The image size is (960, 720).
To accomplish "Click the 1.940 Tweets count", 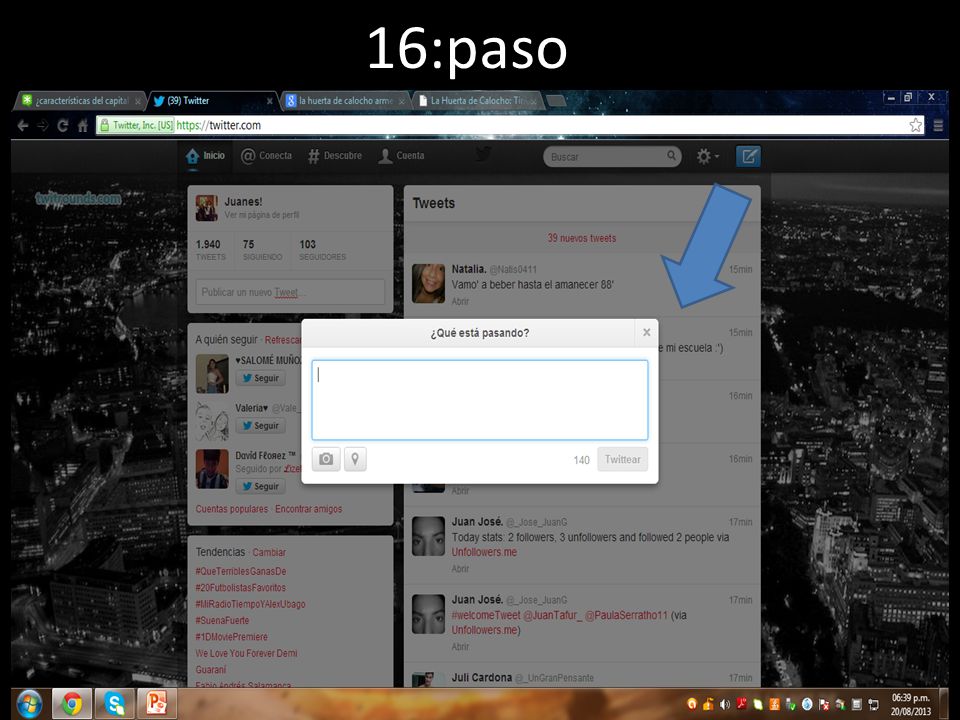I will [210, 249].
